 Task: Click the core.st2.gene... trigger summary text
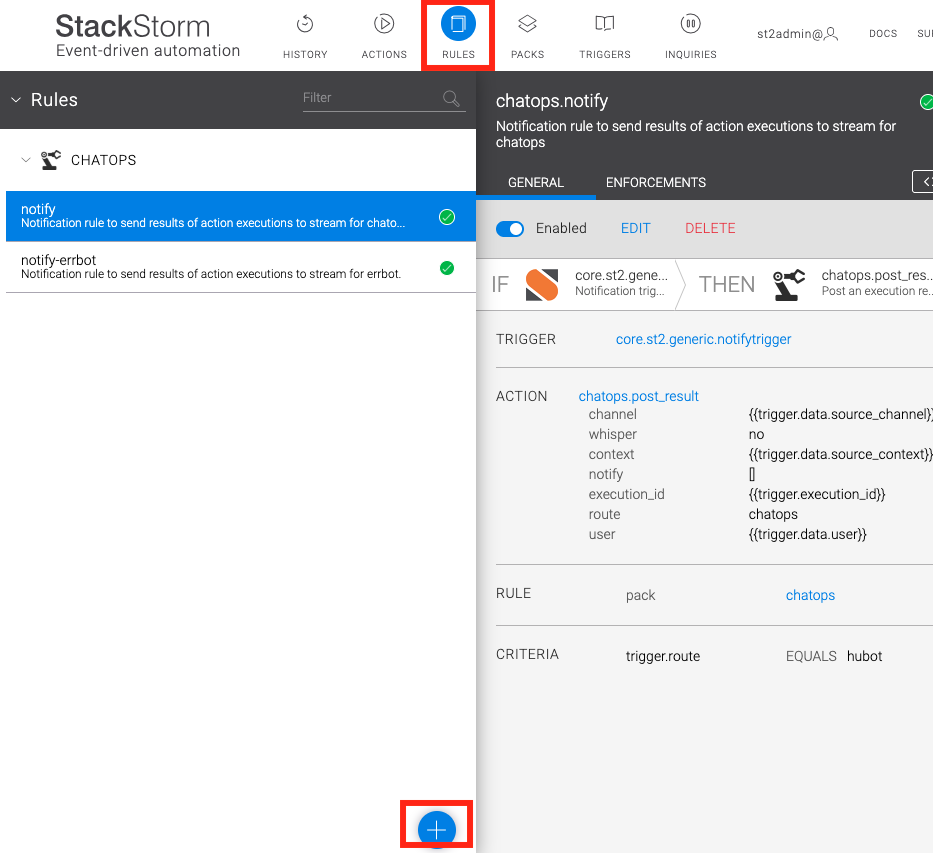621,275
